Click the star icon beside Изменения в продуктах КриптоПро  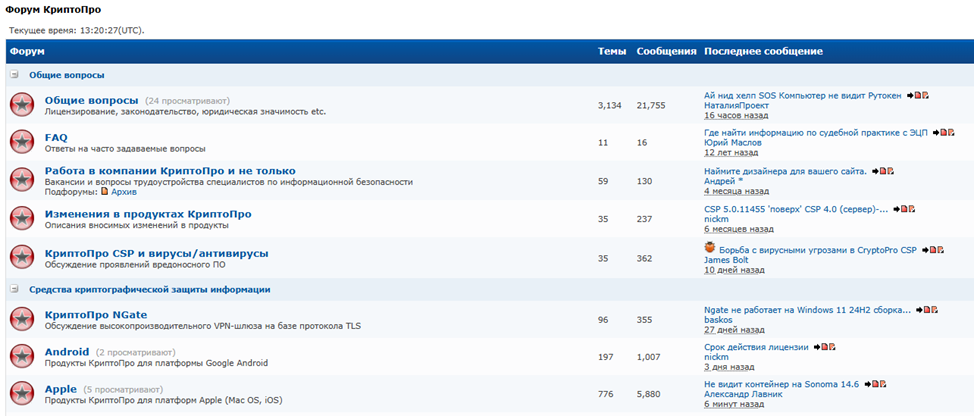pyautogui.click(x=22, y=219)
